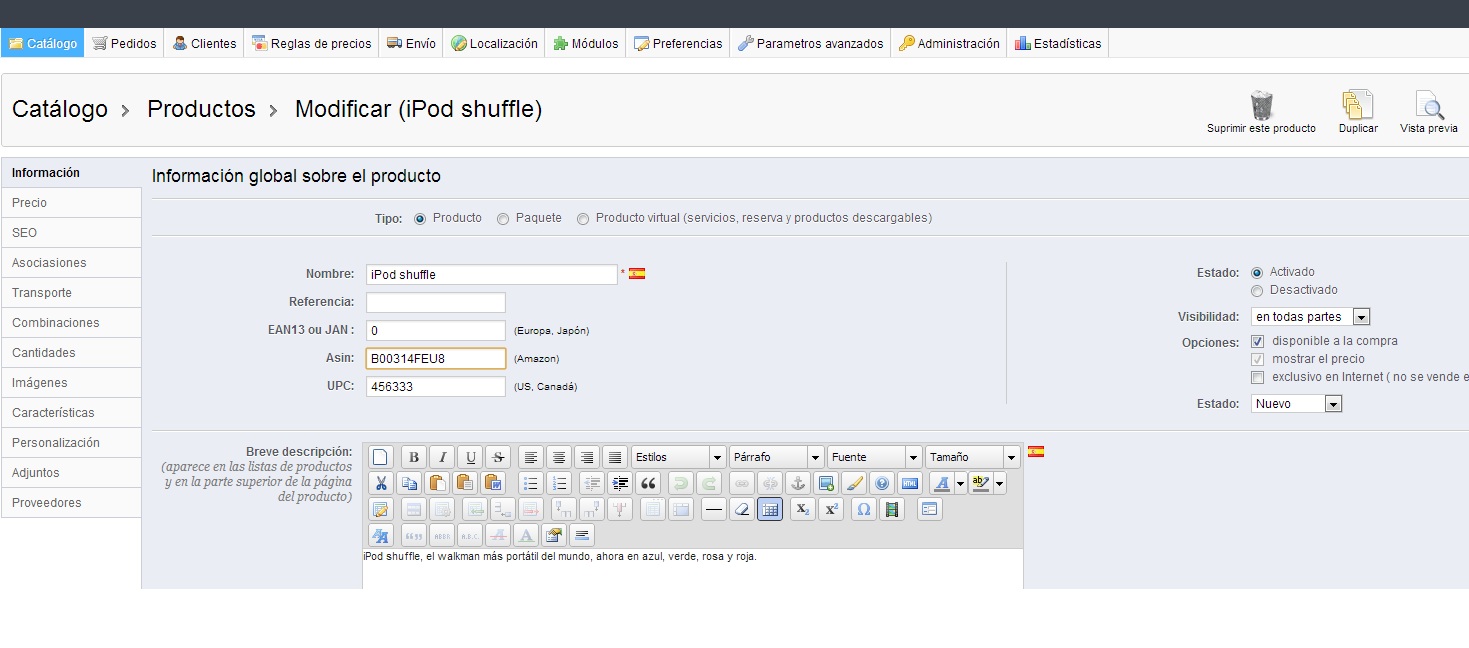Click the Copy icon in editor

click(409, 483)
